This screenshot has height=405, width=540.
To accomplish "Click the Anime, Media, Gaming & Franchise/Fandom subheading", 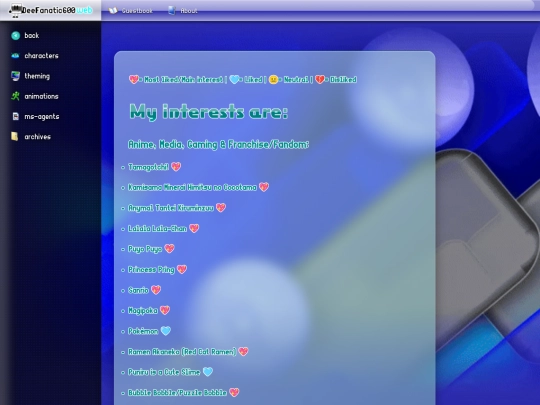I will [x=219, y=144].
